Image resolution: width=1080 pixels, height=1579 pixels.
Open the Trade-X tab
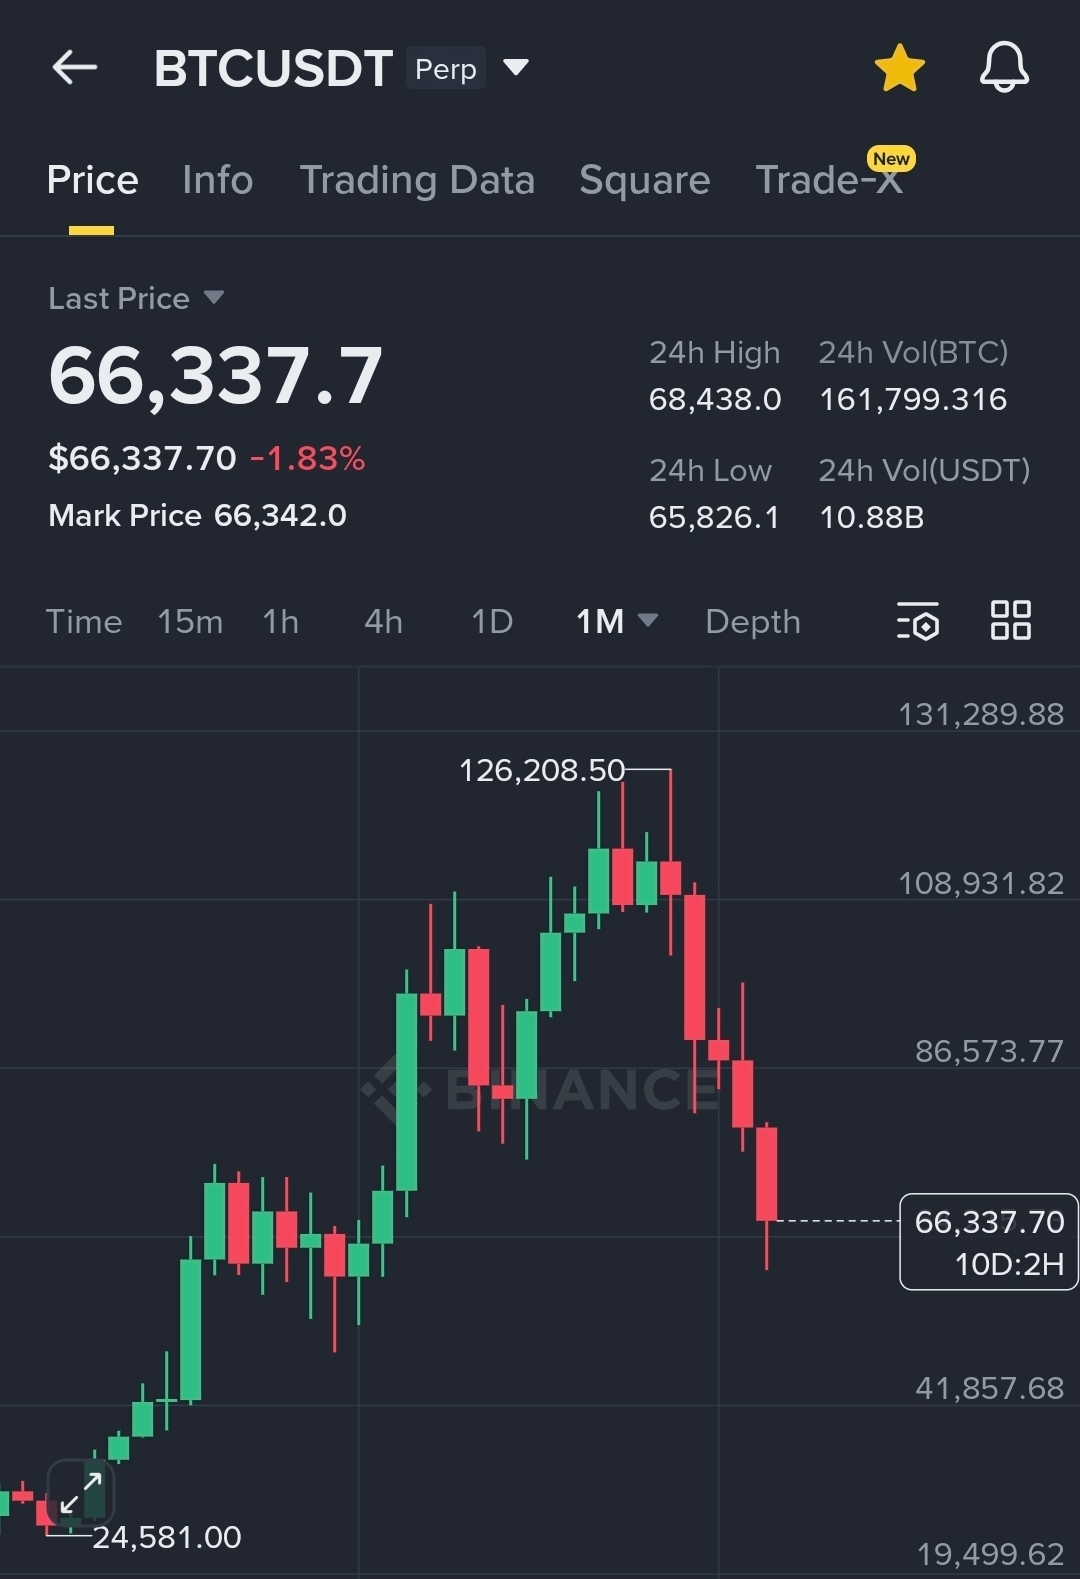[829, 180]
